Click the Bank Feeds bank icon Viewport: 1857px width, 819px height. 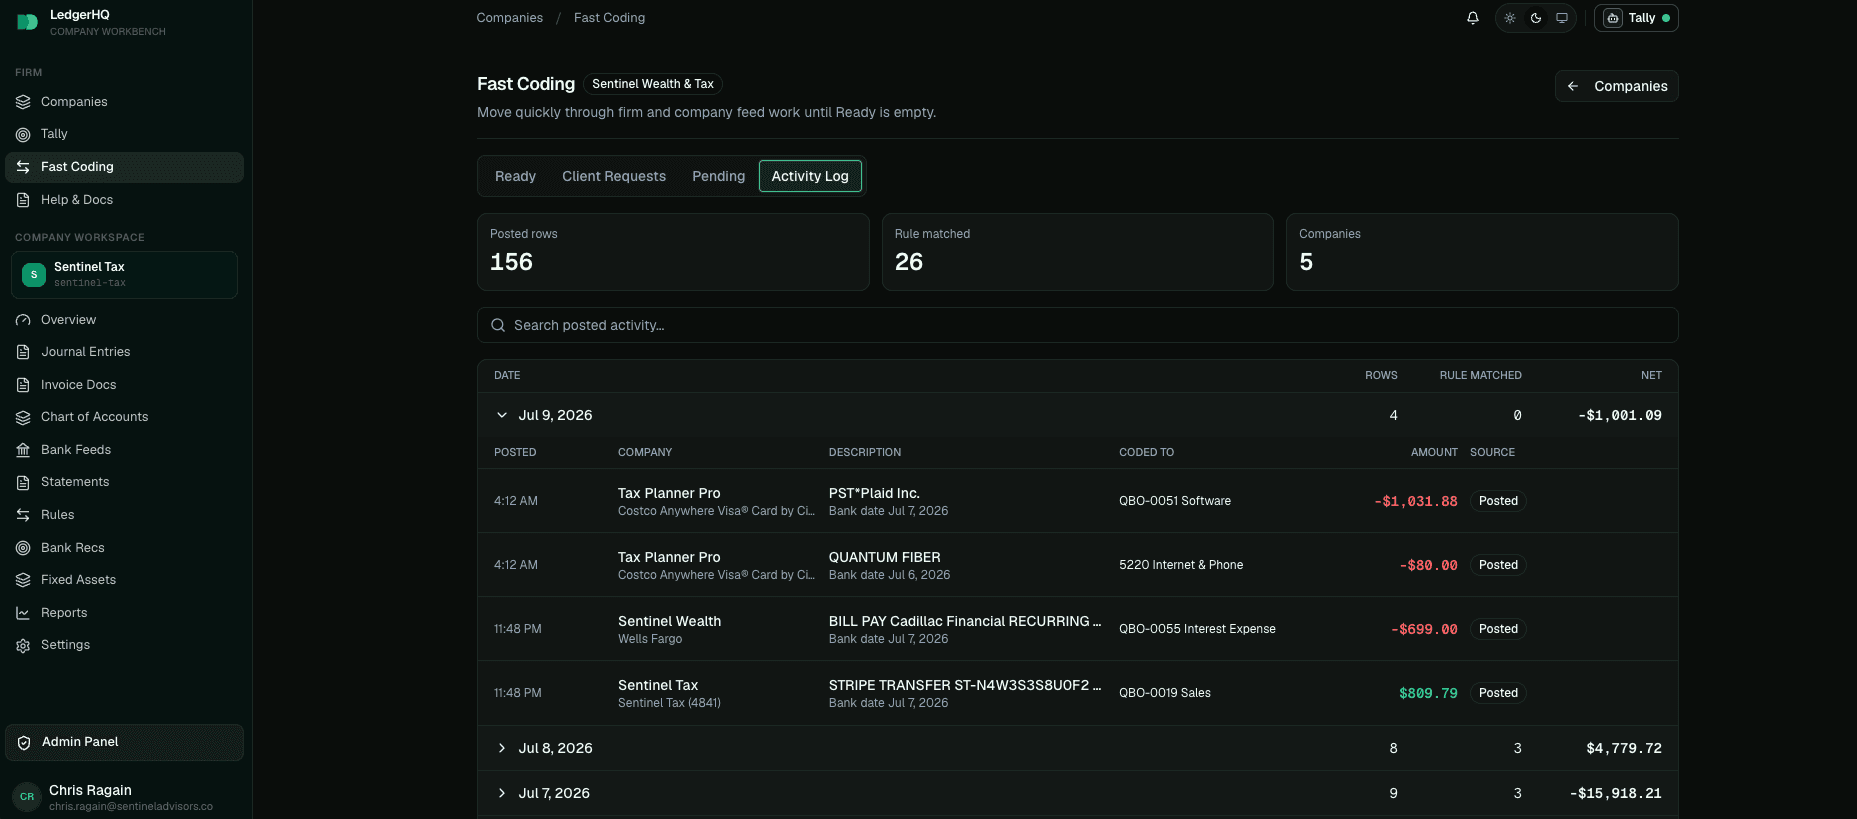[23, 450]
